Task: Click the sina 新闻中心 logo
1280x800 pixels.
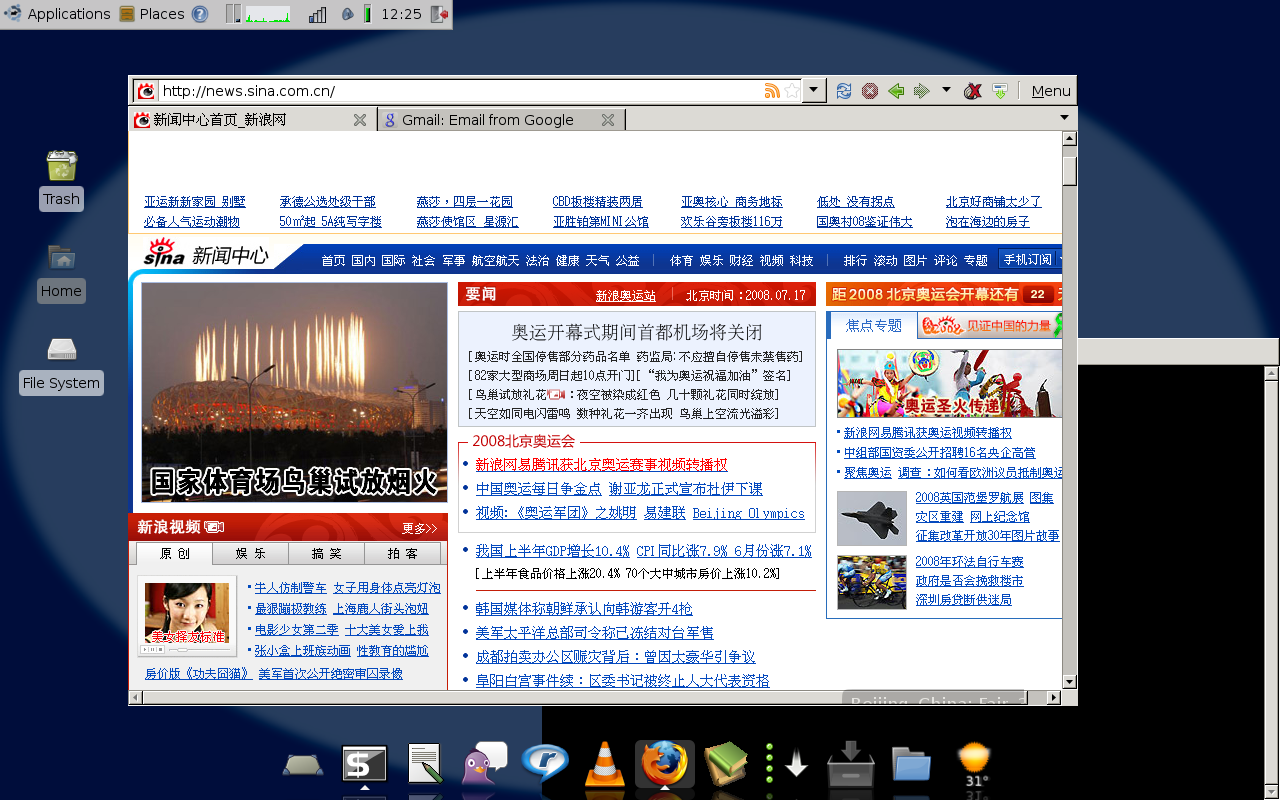Action: coord(205,255)
